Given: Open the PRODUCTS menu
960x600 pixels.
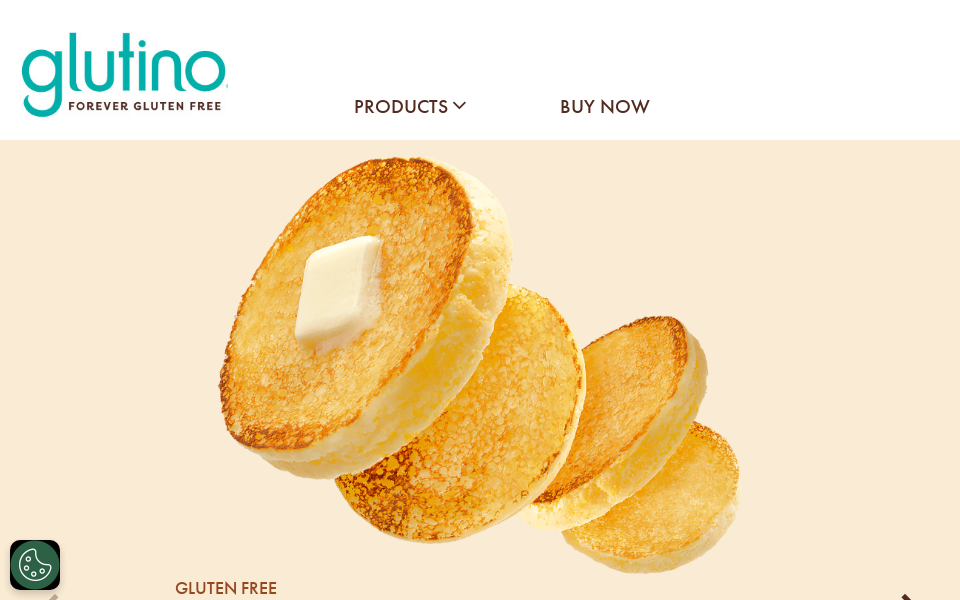Looking at the screenshot, I should (410, 107).
